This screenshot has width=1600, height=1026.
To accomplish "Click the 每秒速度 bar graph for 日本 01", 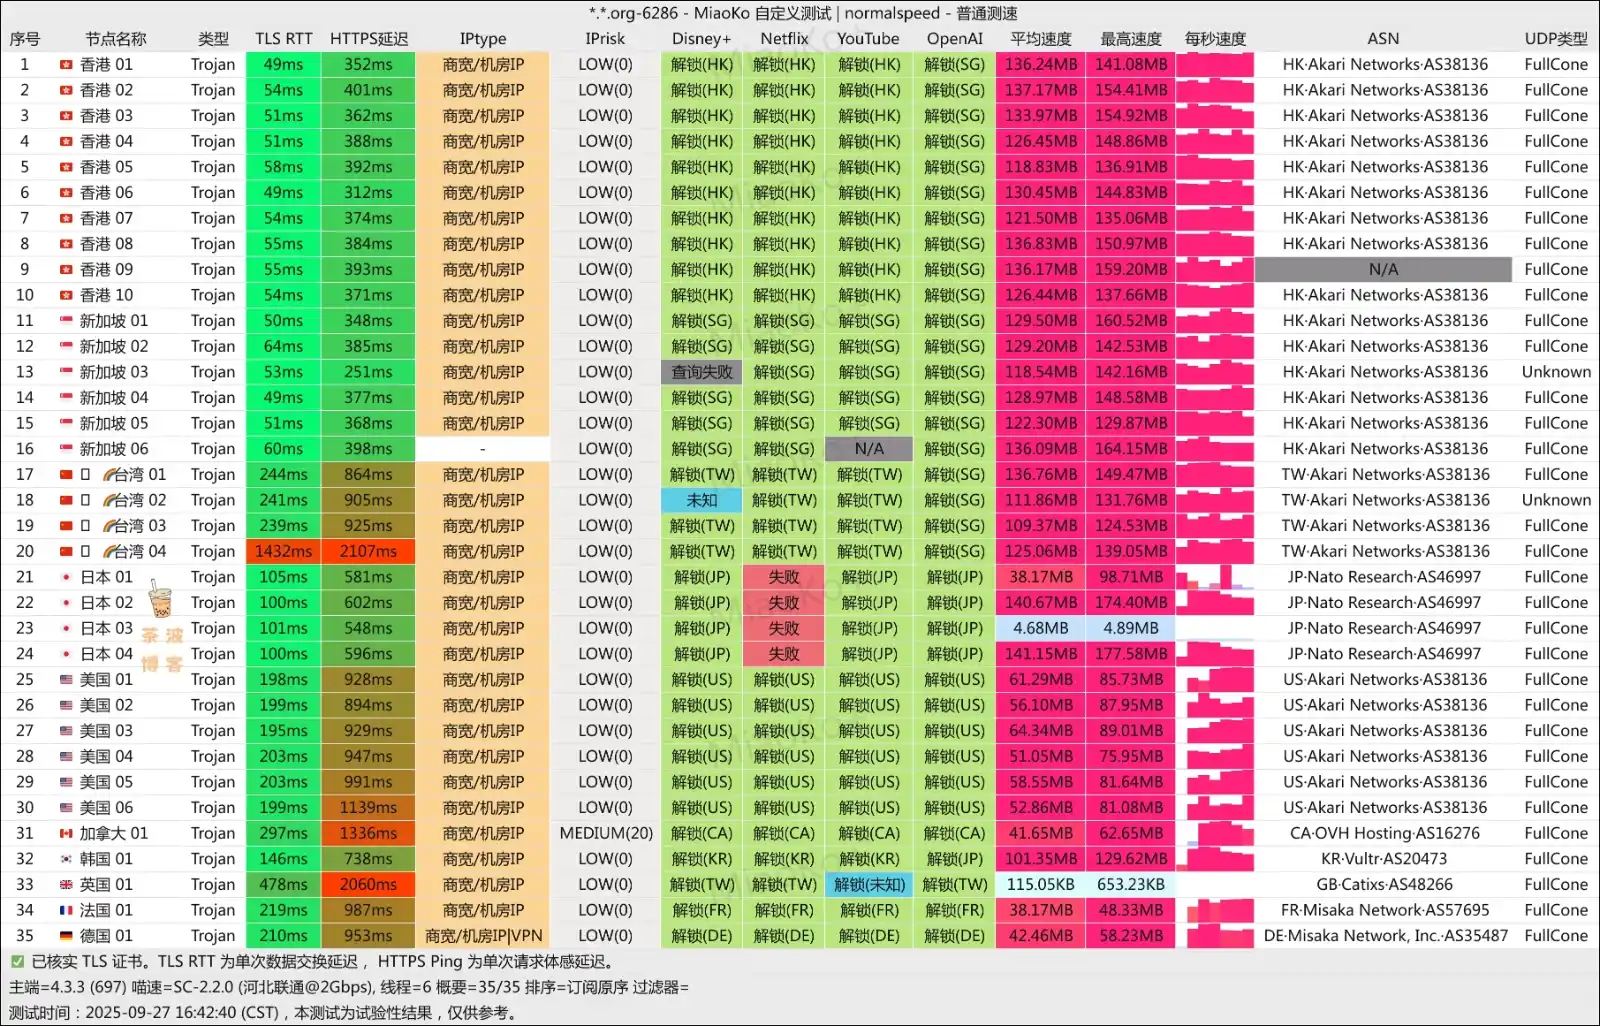I will 1215,578.
